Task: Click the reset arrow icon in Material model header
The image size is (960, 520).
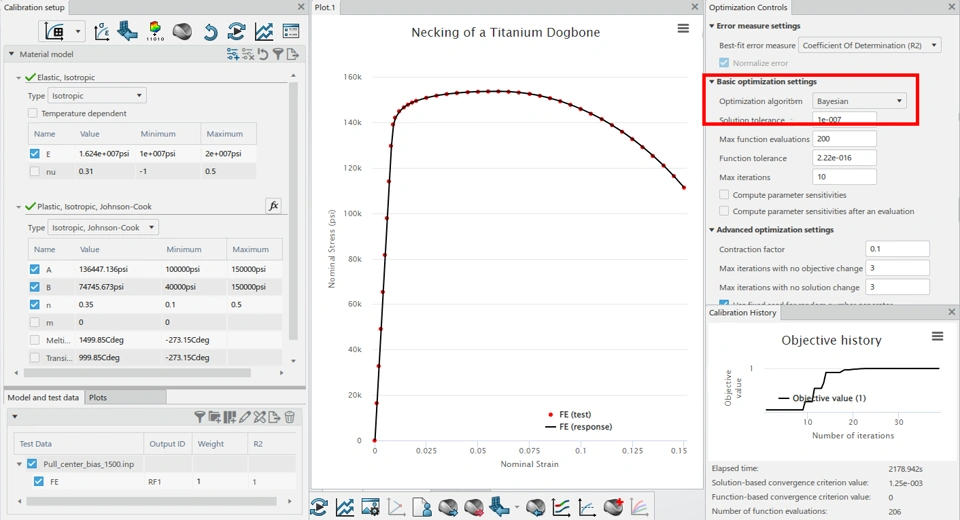Action: [x=263, y=55]
